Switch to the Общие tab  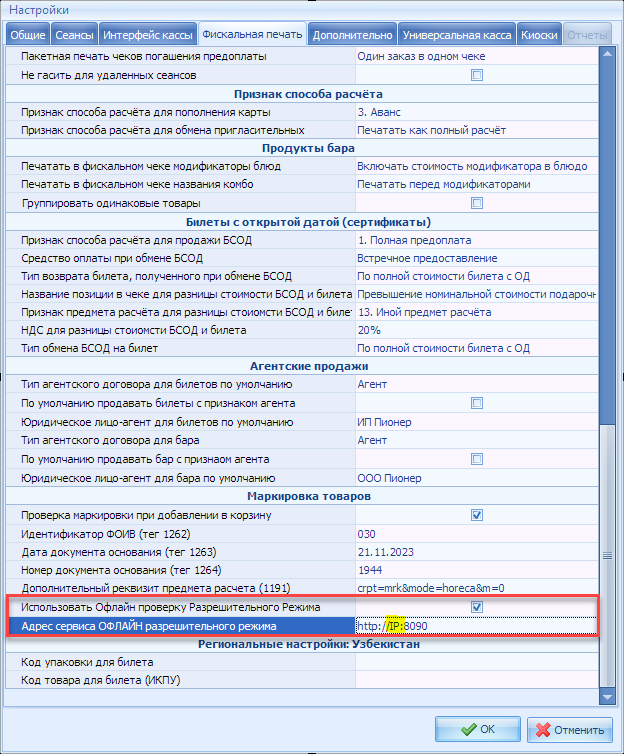point(28,35)
